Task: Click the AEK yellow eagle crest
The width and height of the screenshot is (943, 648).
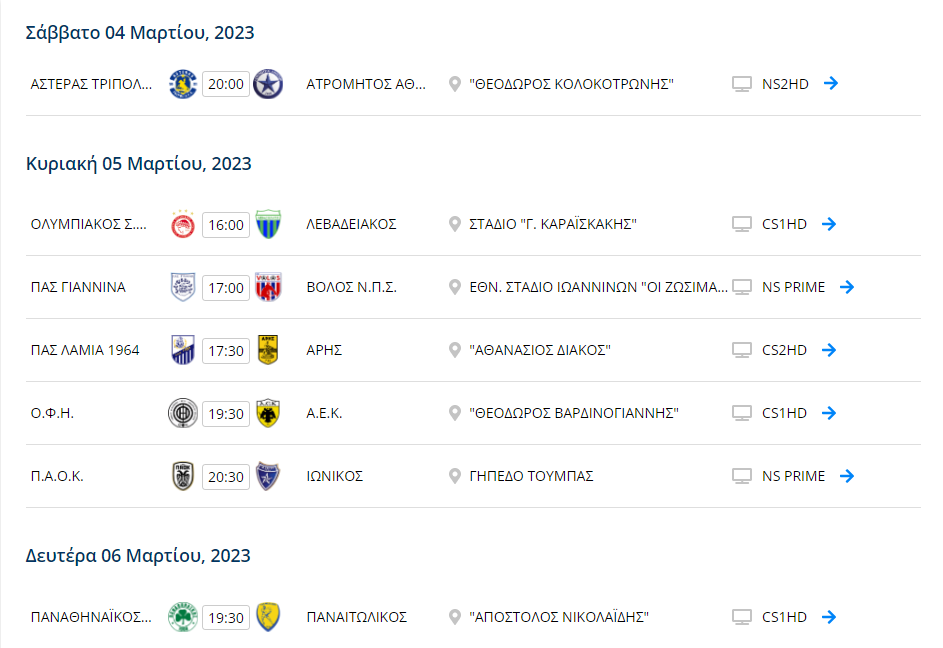Action: [268, 413]
